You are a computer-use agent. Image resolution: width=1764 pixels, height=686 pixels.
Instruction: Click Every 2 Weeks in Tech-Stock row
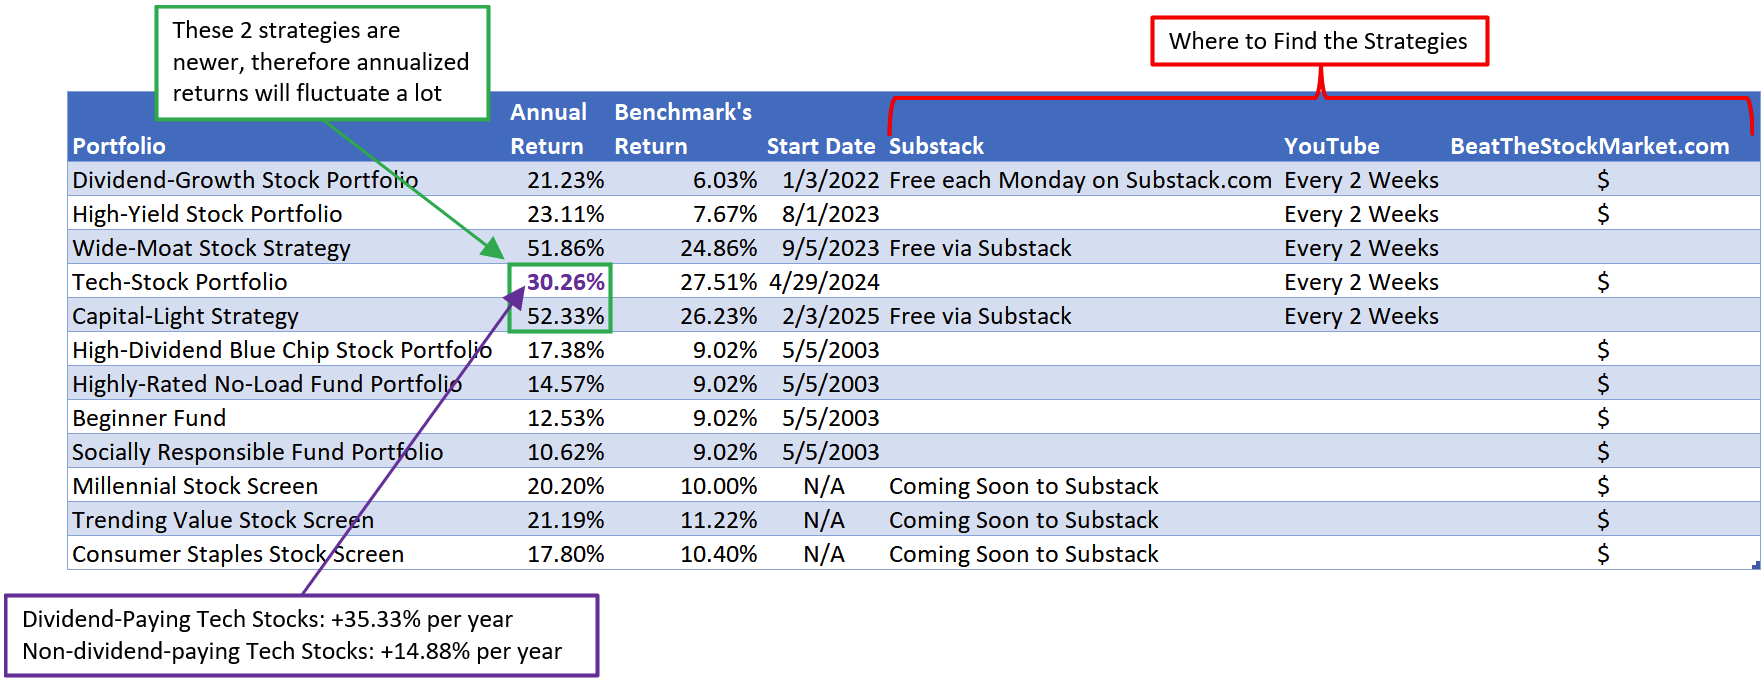(x=1362, y=282)
